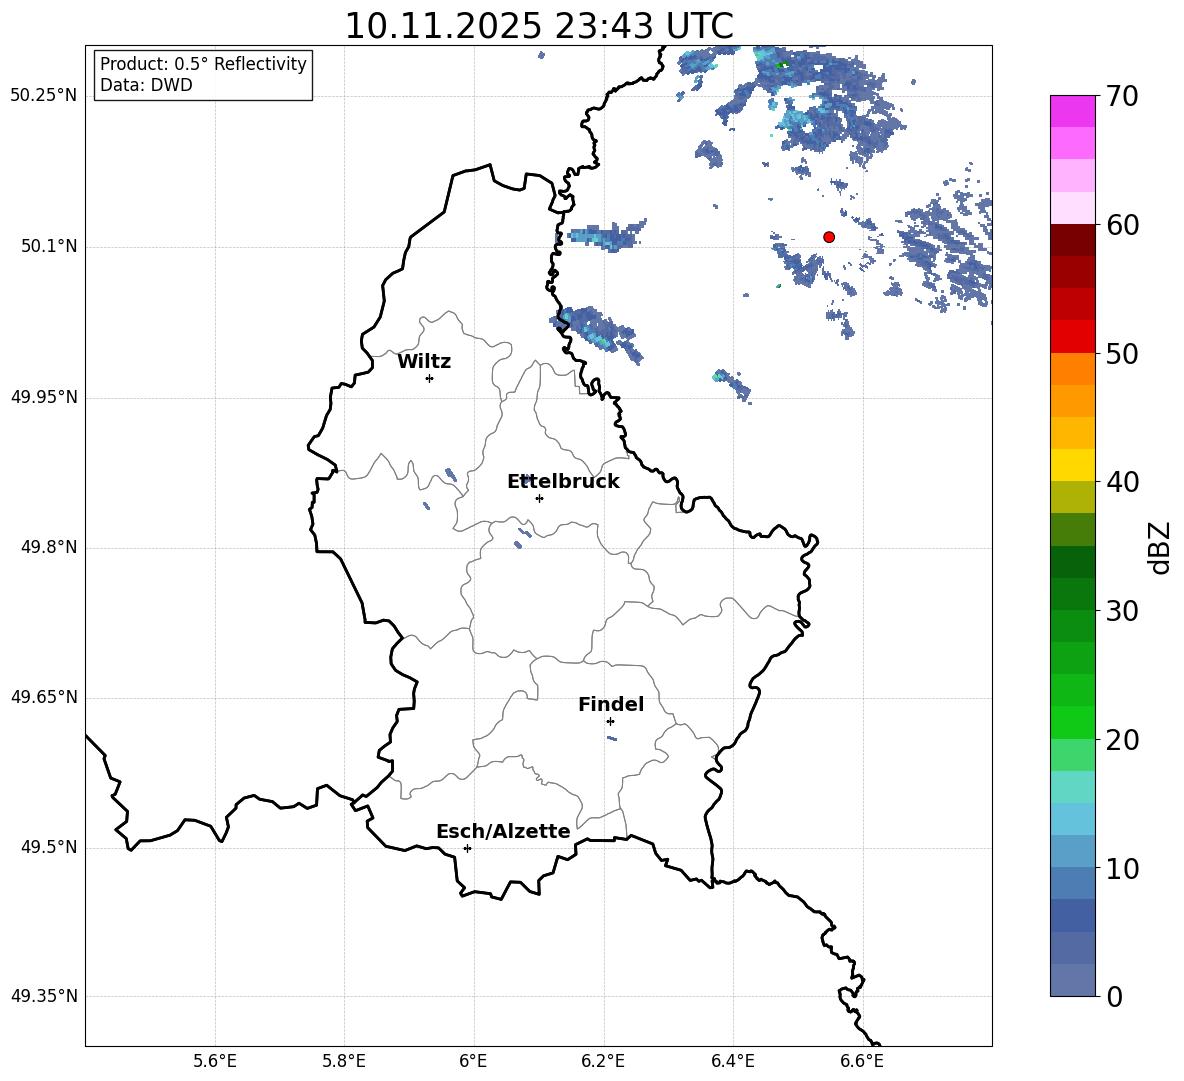The height and width of the screenshot is (1081, 1184).
Task: Click the 49.5°N latitude label
Action: [48, 847]
